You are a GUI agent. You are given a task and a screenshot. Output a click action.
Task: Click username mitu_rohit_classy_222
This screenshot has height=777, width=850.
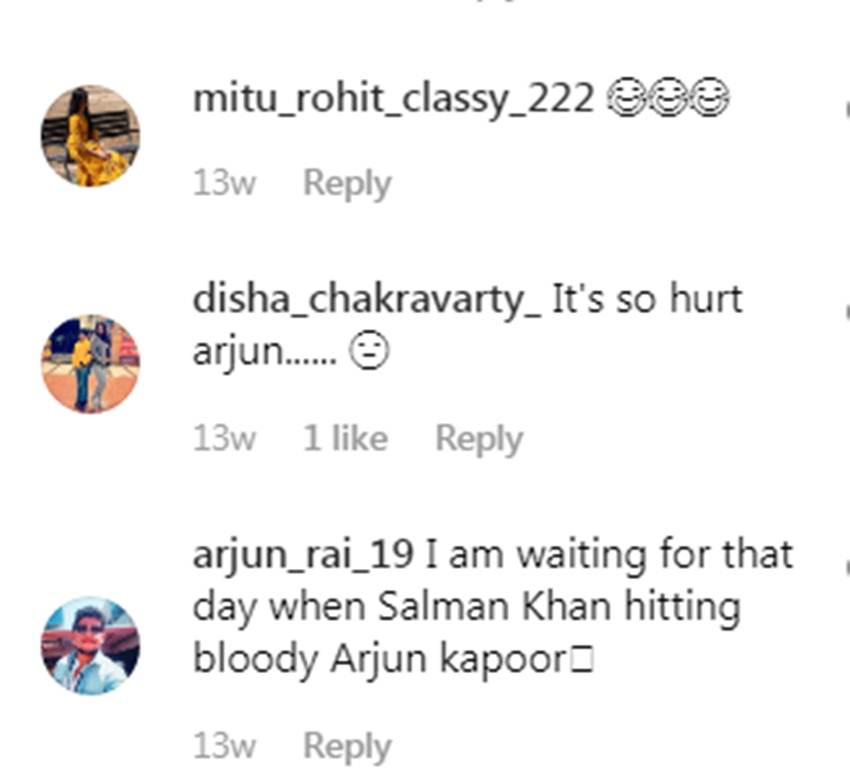click(394, 100)
